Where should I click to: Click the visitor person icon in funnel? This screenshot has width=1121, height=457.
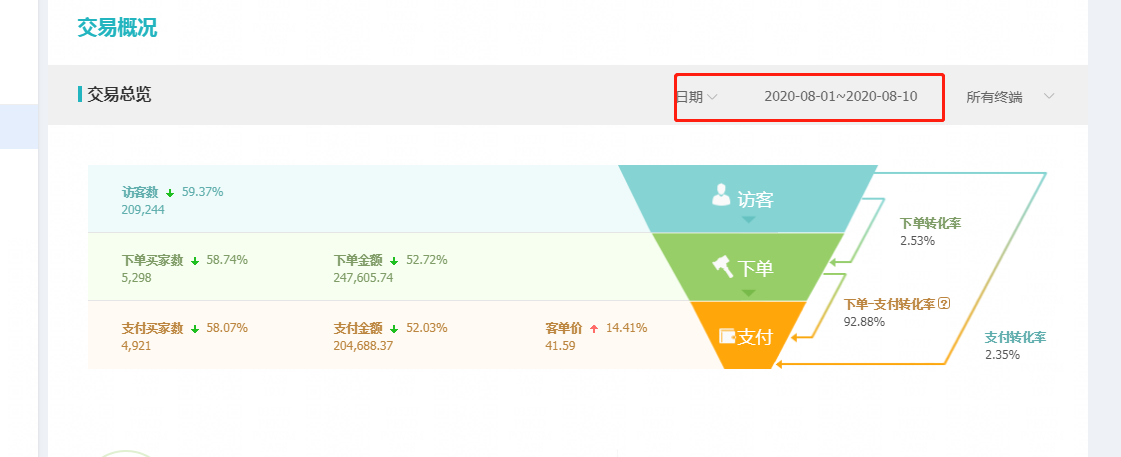(x=721, y=195)
